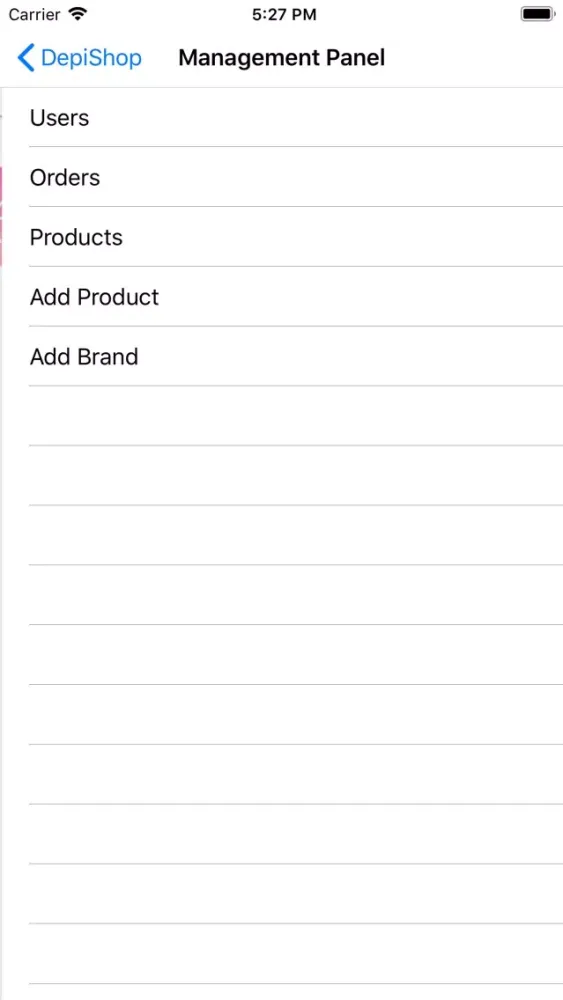Click the Wi-Fi signal icon in status bar

(x=78, y=14)
